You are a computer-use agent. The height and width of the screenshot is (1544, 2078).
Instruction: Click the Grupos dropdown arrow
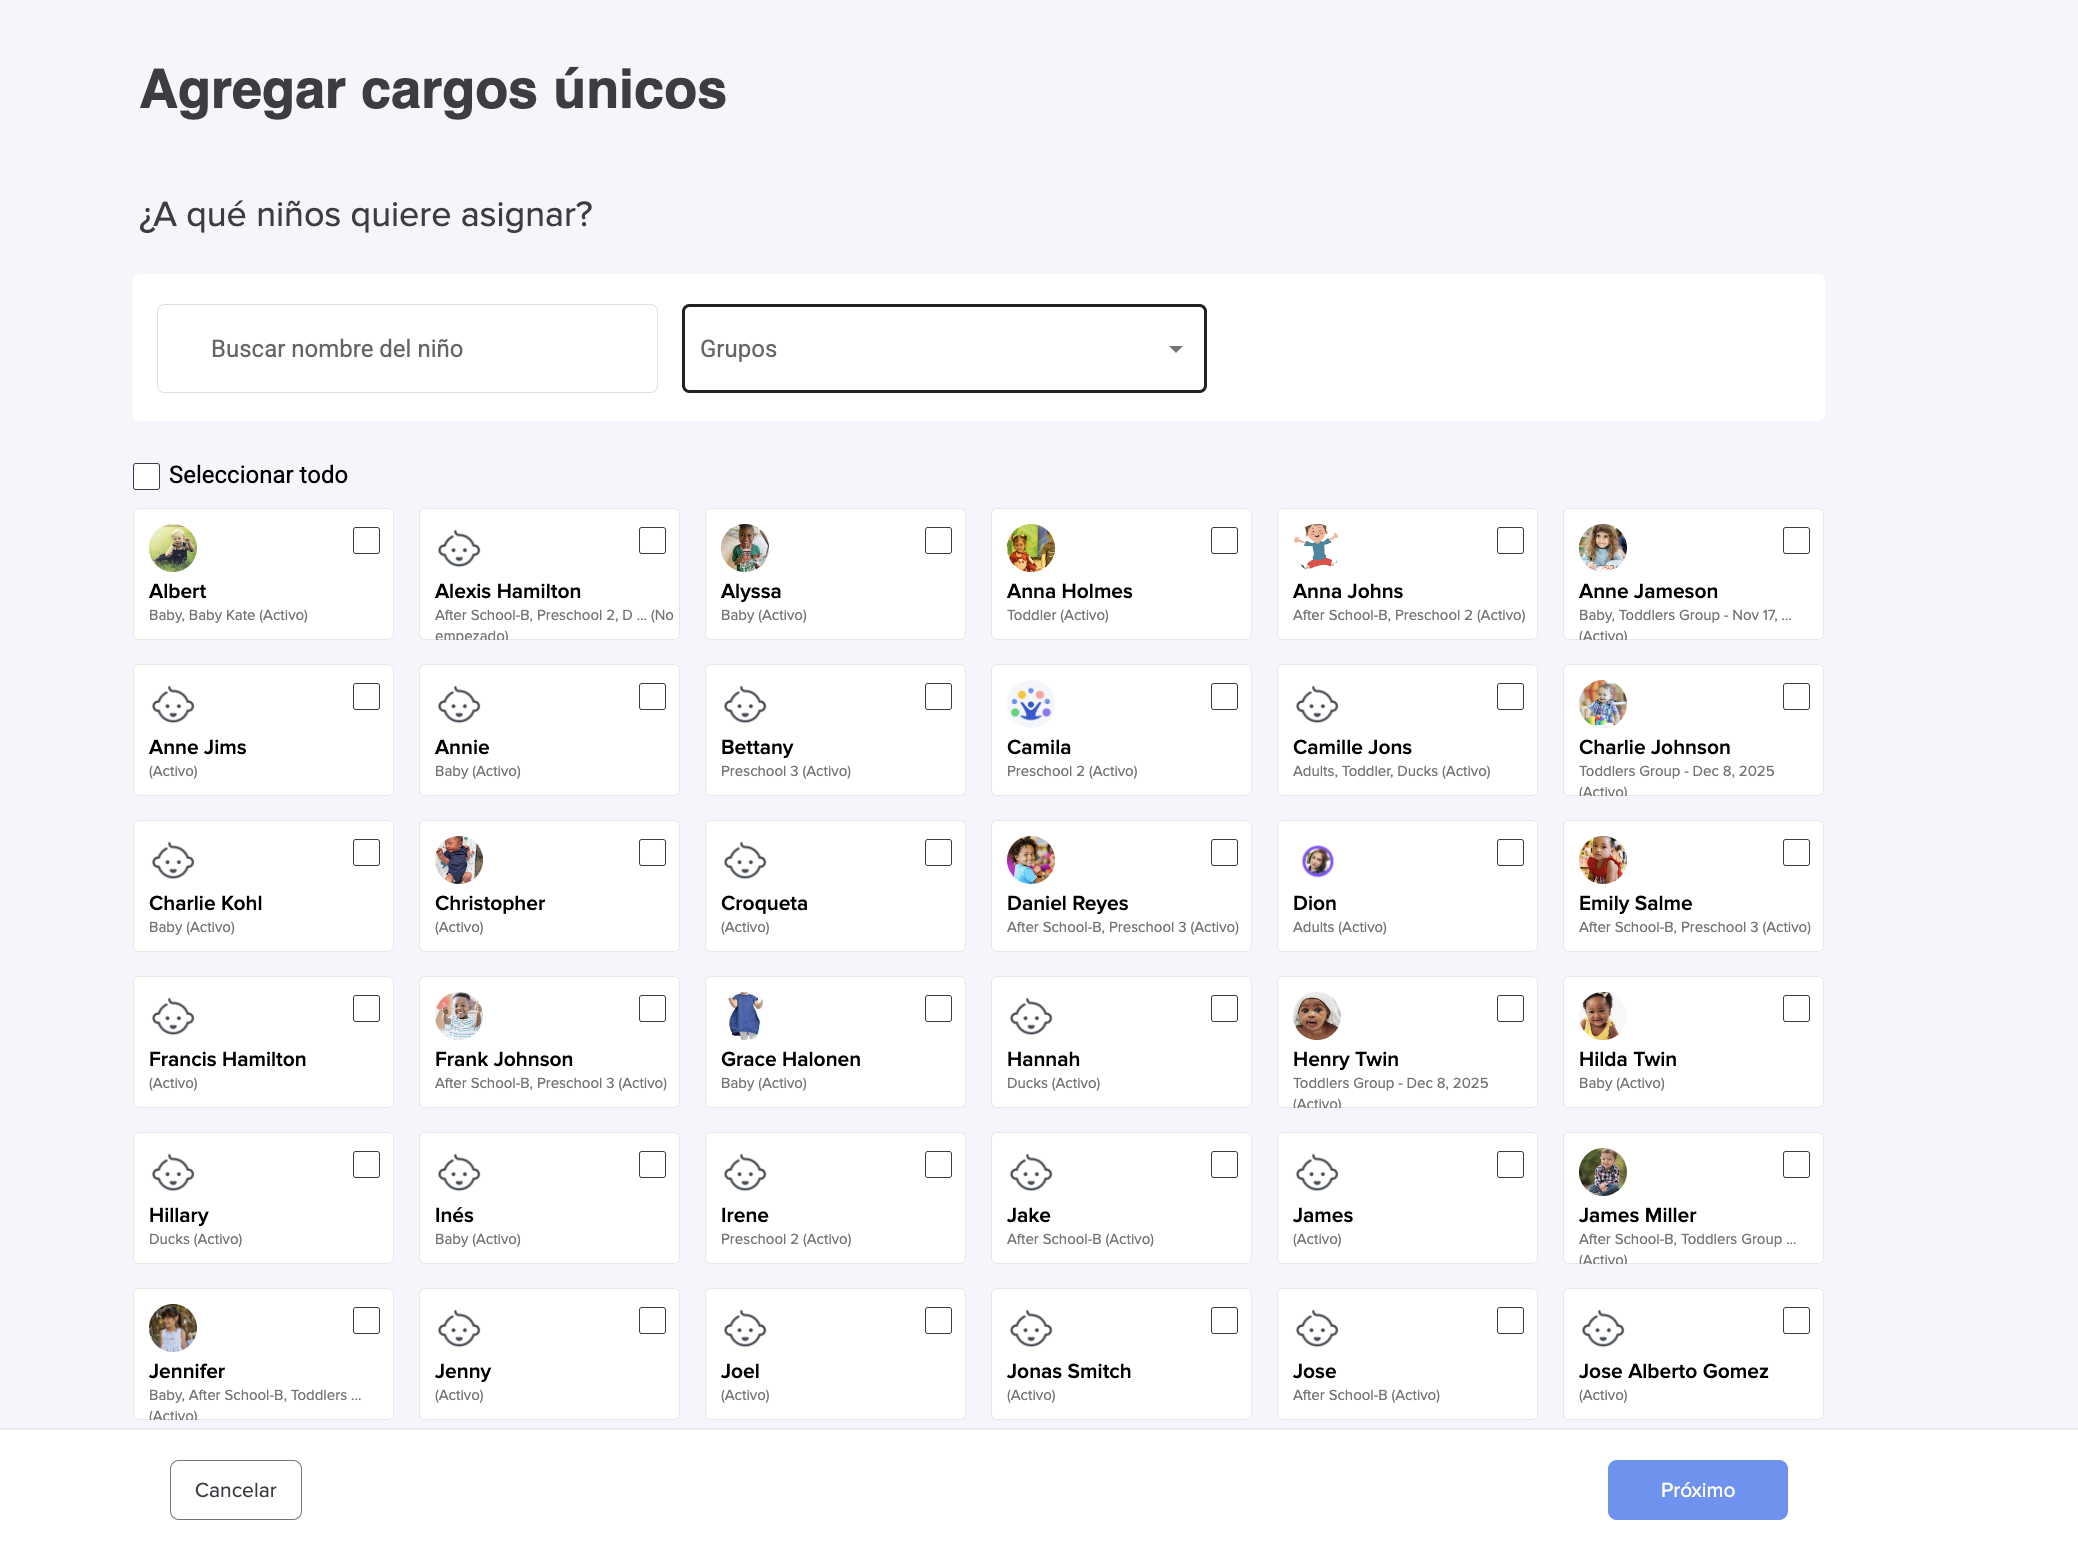(x=1176, y=349)
